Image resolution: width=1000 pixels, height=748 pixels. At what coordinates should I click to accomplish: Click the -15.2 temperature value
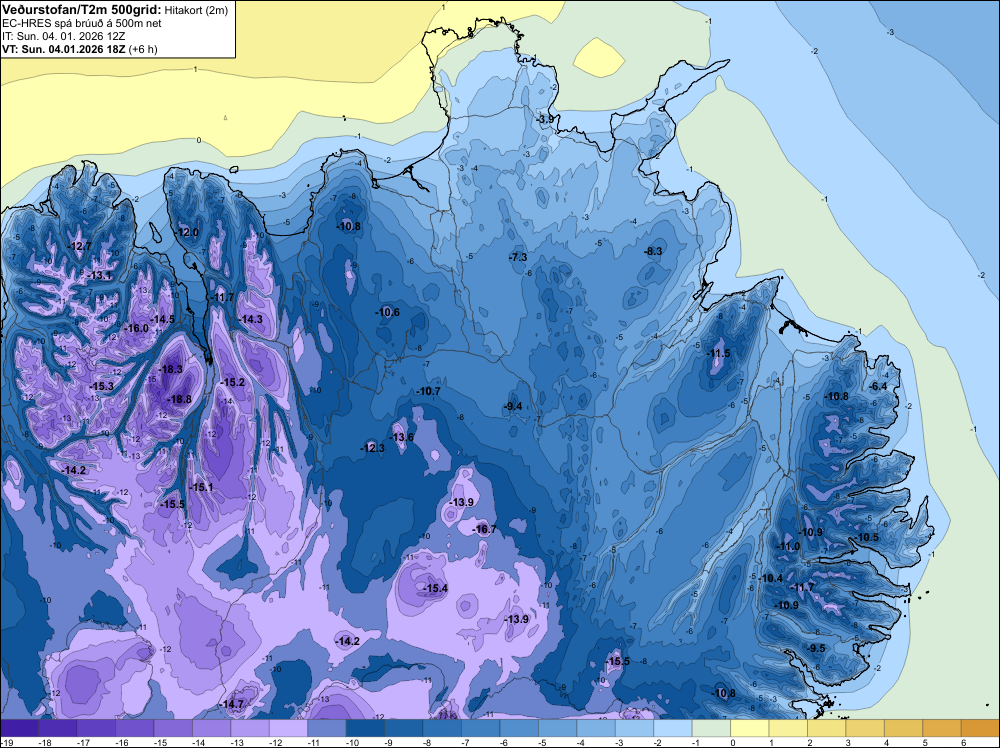pos(233,382)
